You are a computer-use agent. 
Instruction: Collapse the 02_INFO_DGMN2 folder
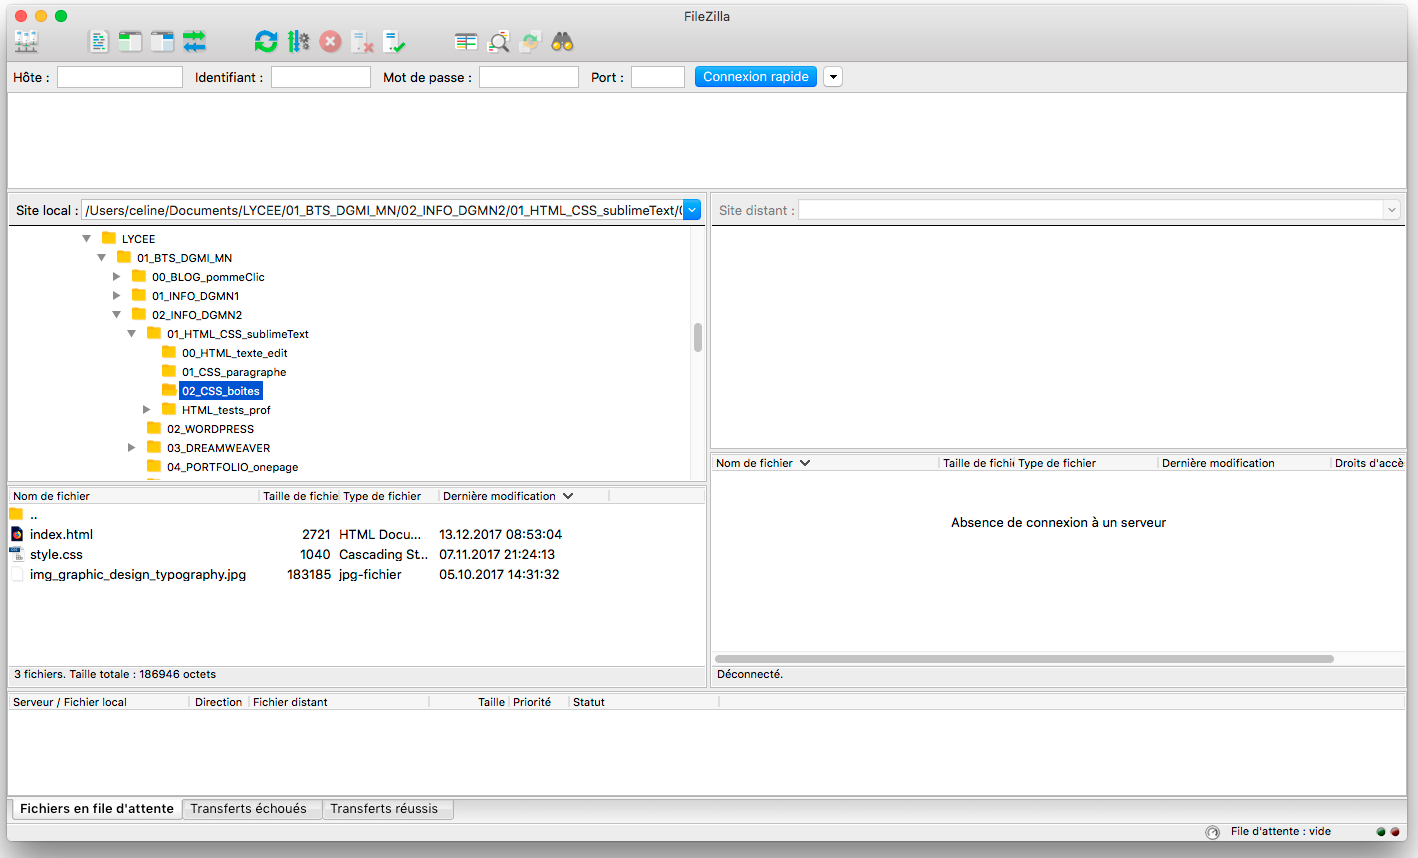[116, 315]
